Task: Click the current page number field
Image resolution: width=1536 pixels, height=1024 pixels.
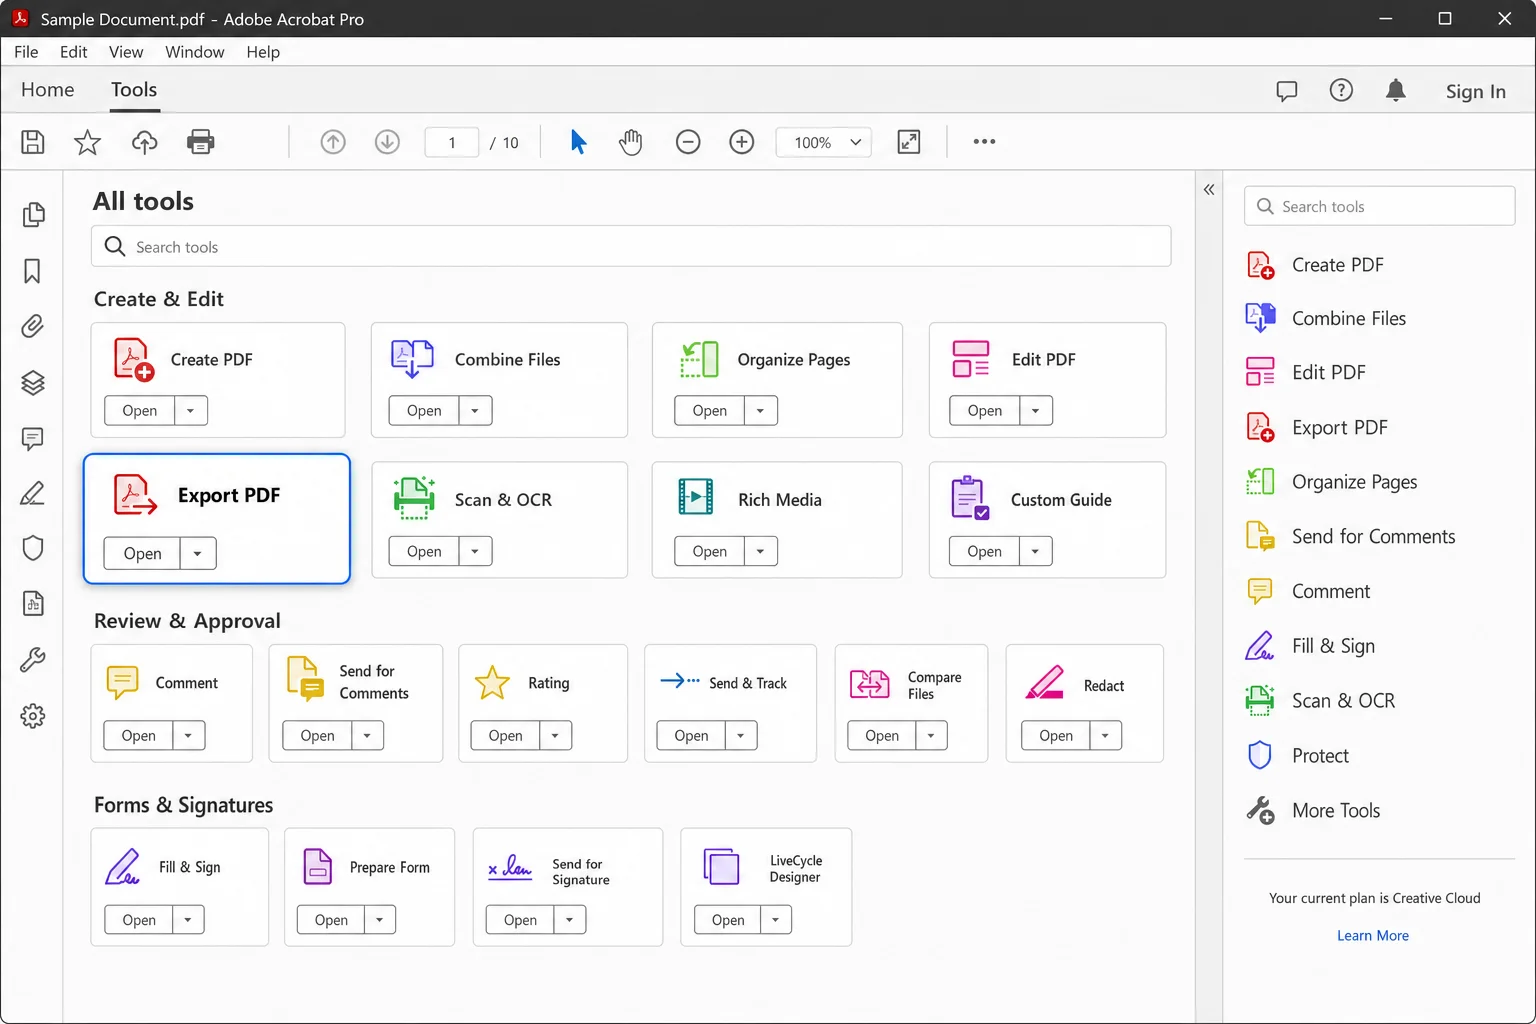Action: [x=452, y=142]
